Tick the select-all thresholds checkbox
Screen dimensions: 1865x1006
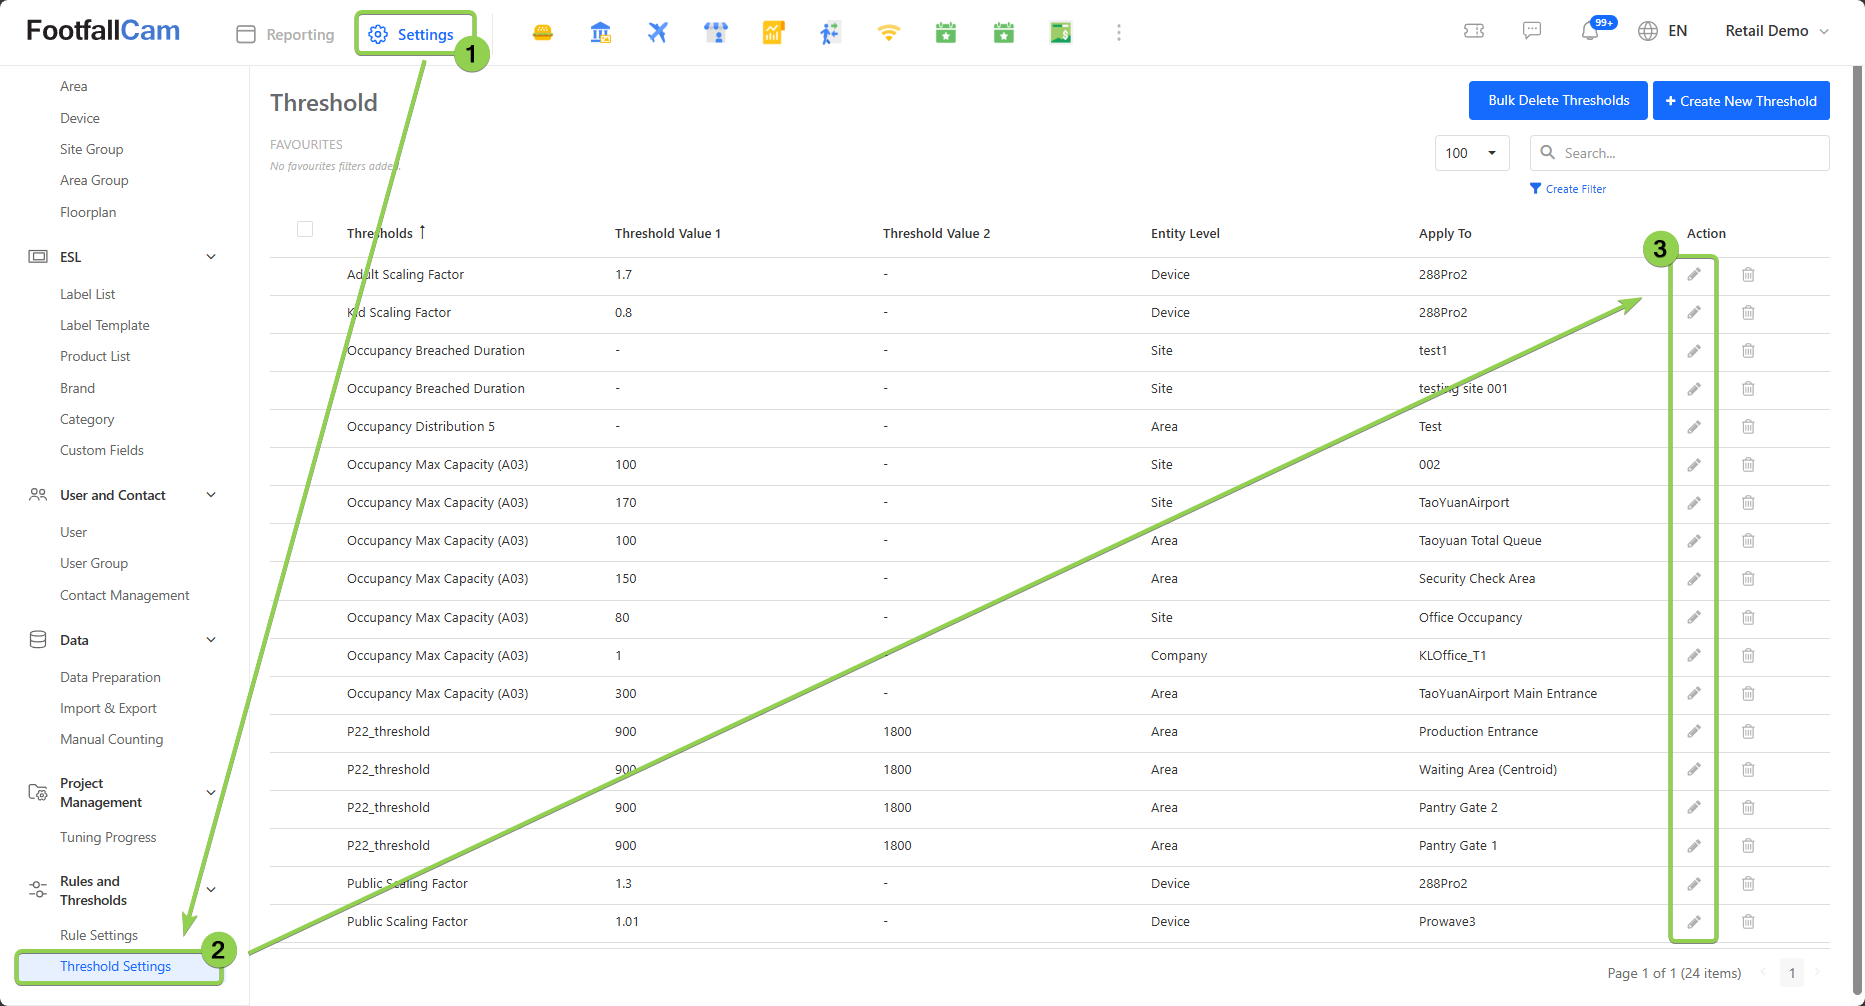click(305, 230)
